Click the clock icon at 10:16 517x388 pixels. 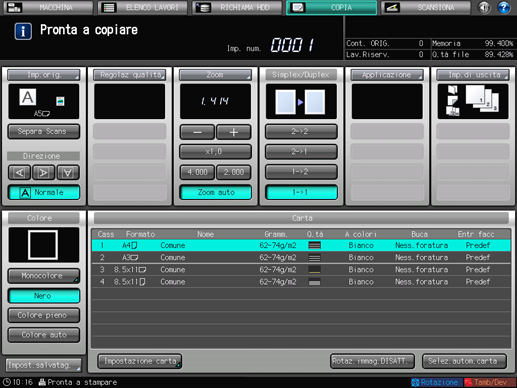click(x=7, y=382)
